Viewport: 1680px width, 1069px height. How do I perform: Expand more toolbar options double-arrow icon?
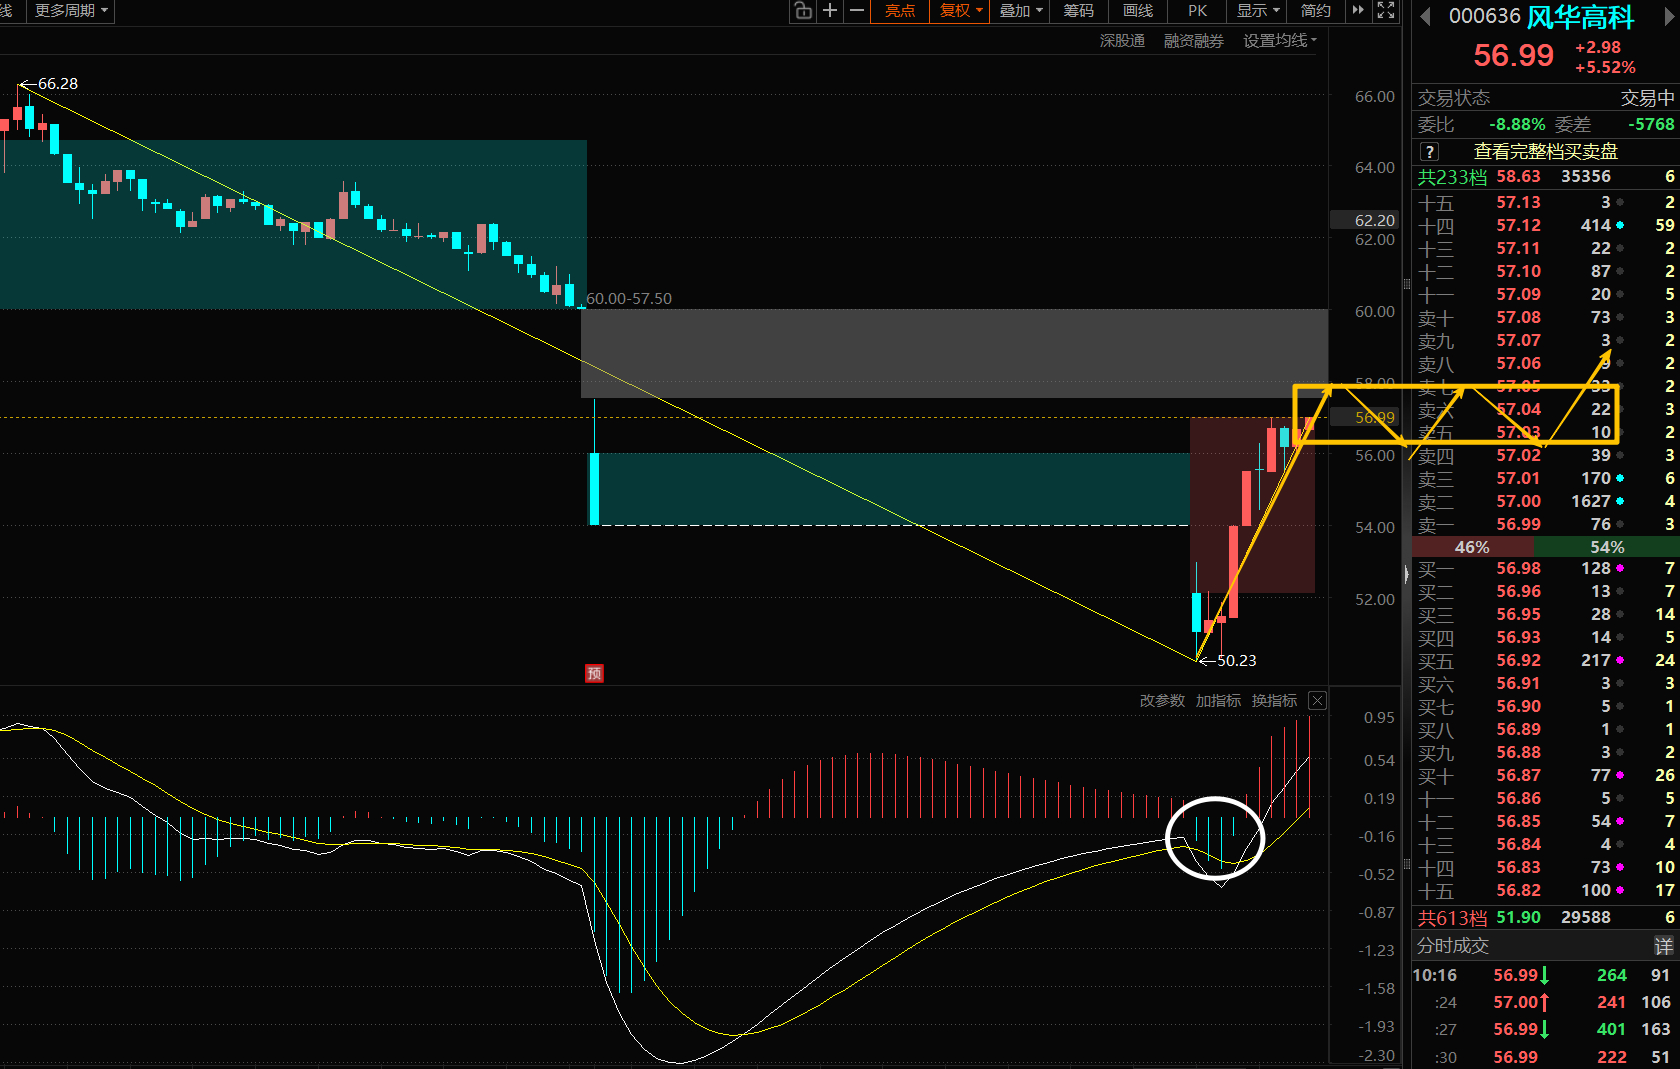click(1358, 11)
